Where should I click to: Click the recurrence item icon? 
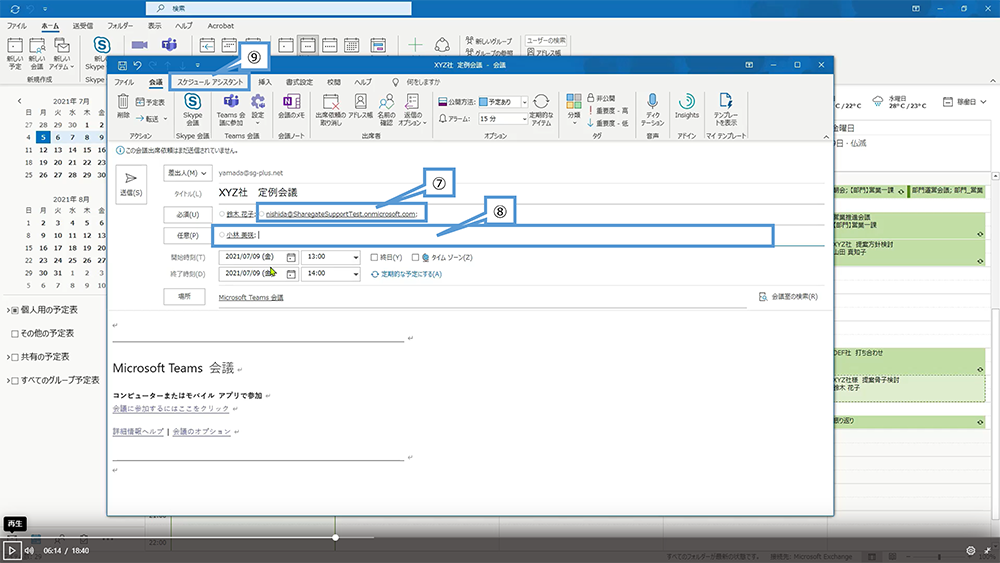tap(541, 101)
